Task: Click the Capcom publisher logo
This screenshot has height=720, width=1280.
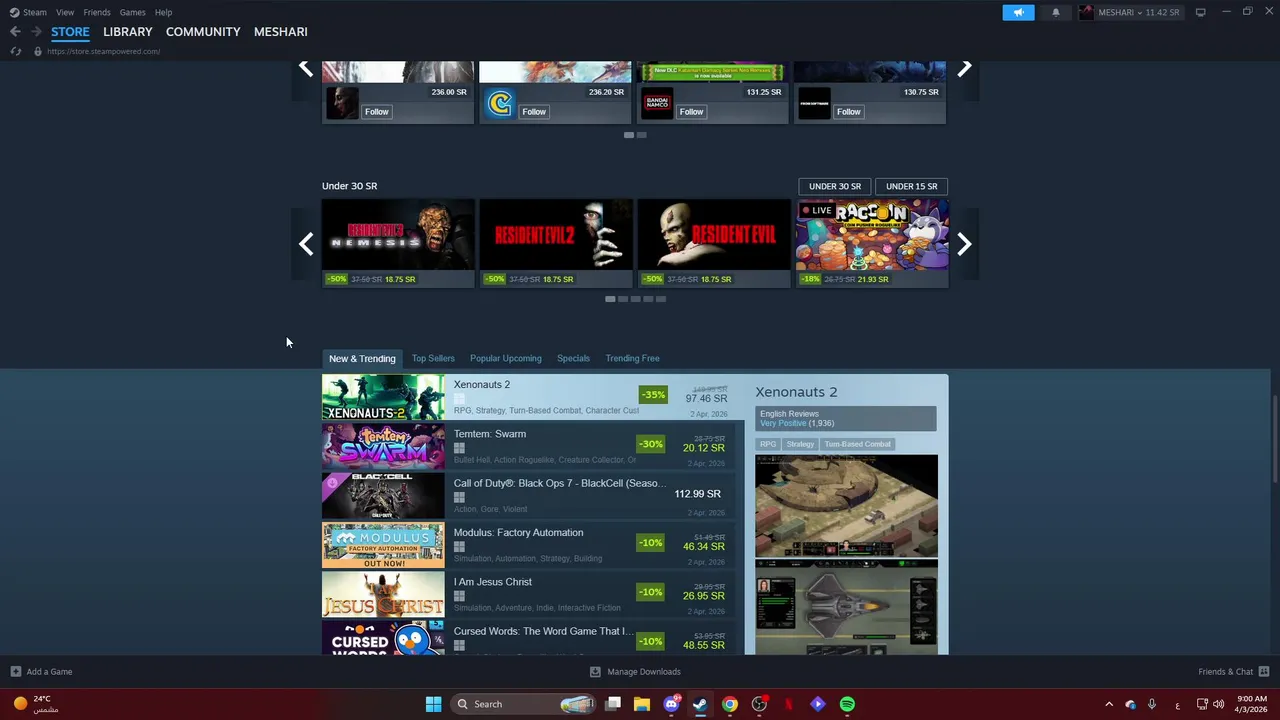Action: (499, 103)
